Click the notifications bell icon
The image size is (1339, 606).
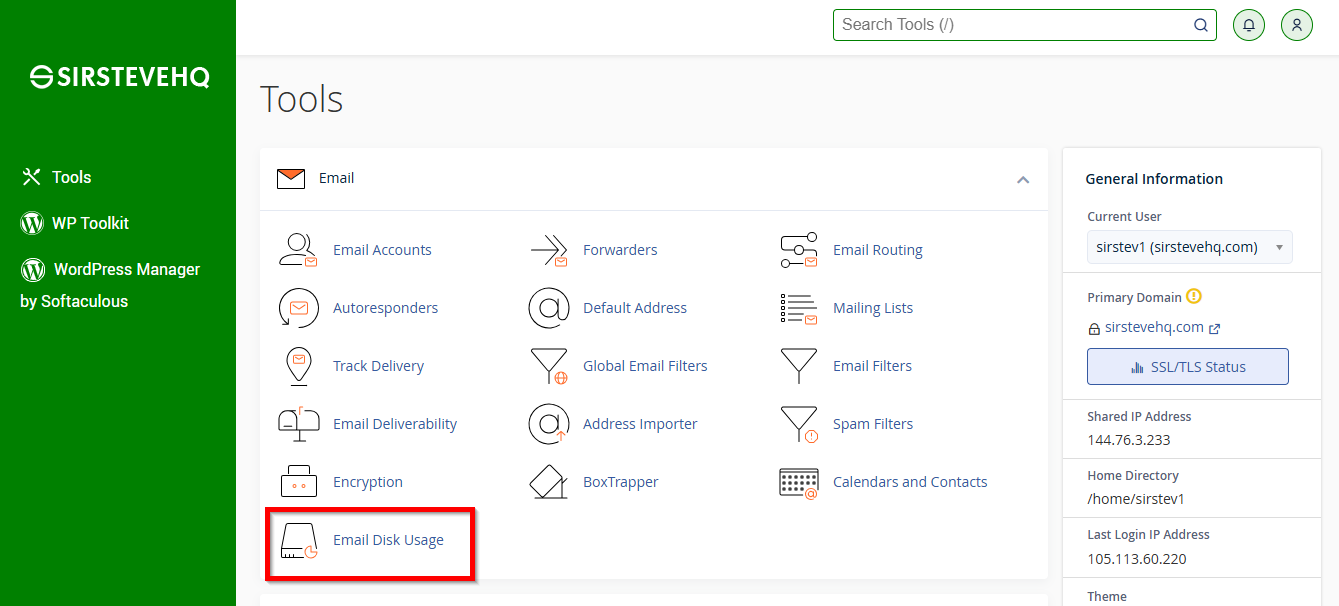click(1249, 25)
